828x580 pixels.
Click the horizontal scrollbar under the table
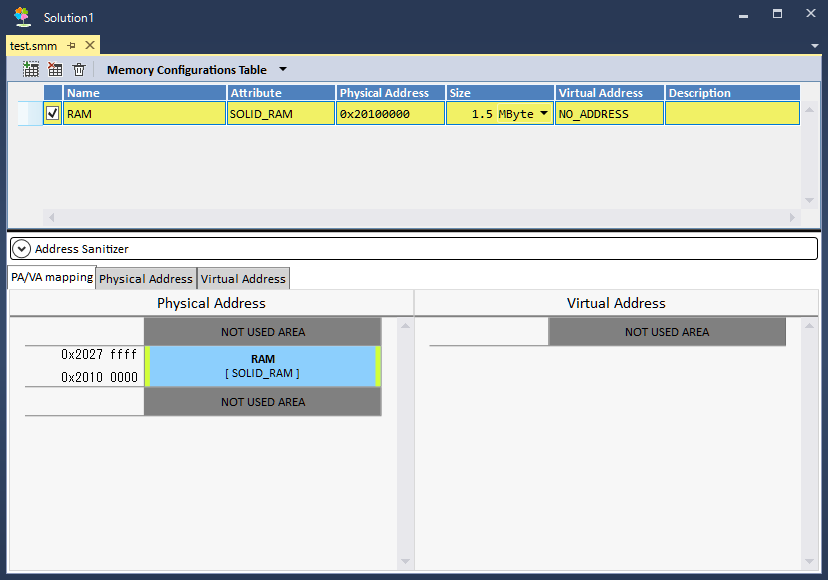coord(421,217)
